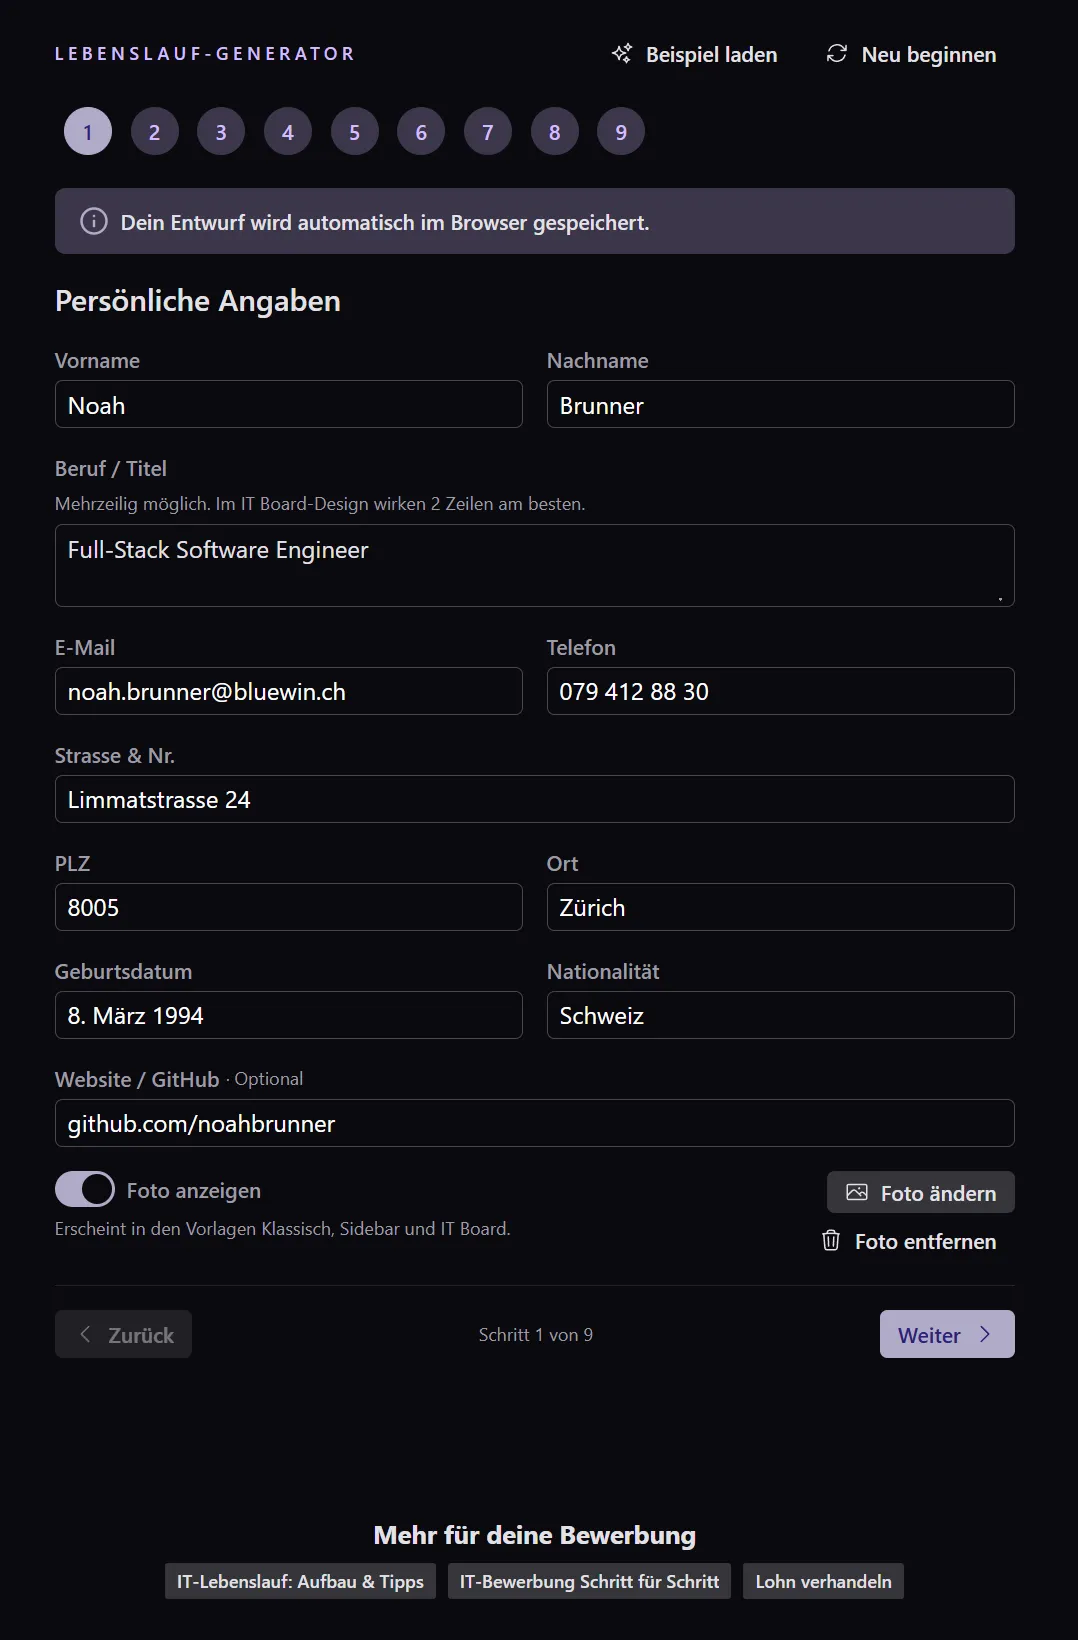Open IT-Lebenslauf: Aufbau & Tipps link
Screen dimensions: 1078x1640
click(x=300, y=1581)
